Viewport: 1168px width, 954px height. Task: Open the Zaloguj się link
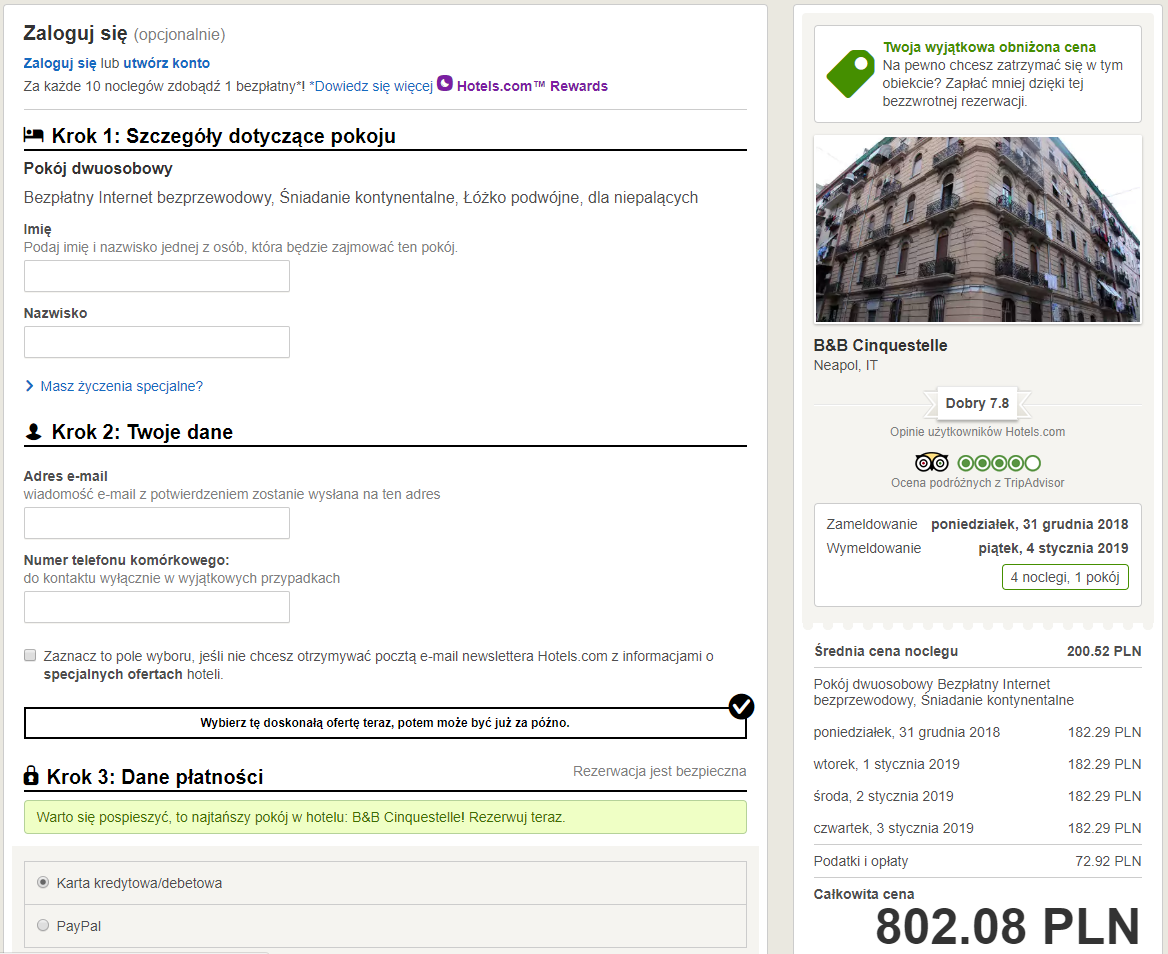tap(60, 64)
